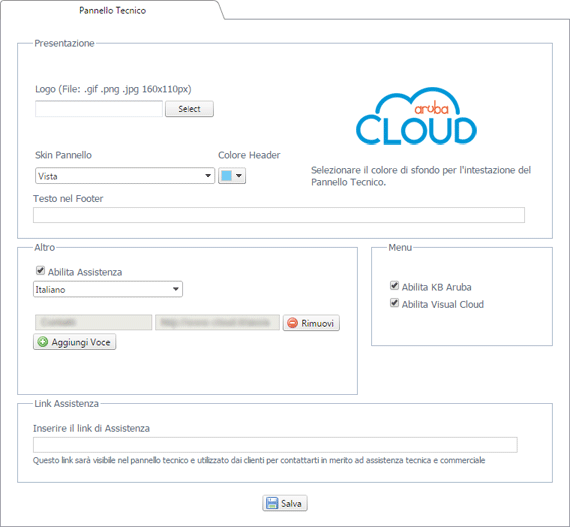Open the Italiano language dropdown
Screen dimensions: 570x527
[x=108, y=289]
